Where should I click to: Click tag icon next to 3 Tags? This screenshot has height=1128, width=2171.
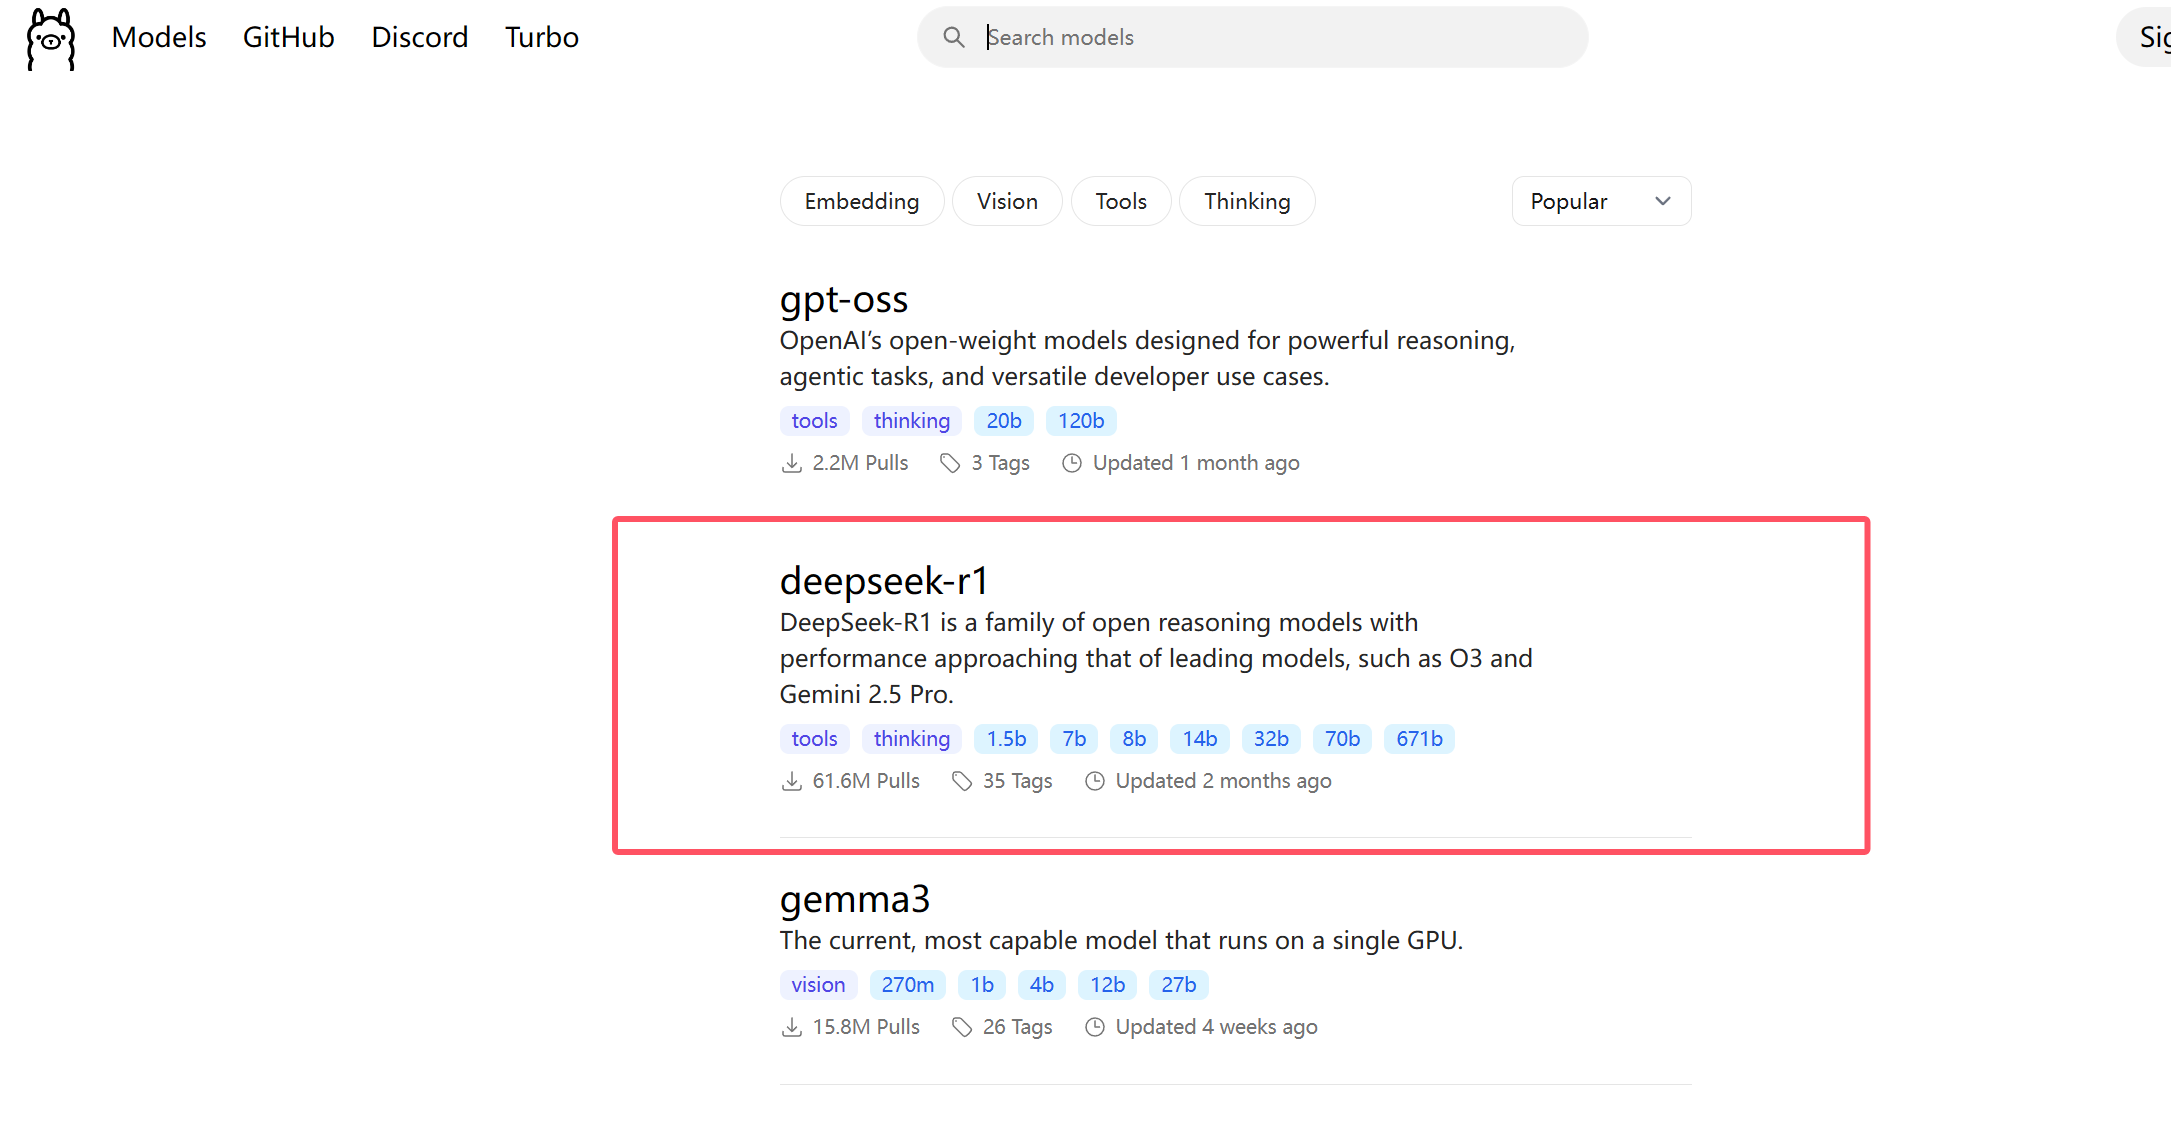click(x=950, y=463)
